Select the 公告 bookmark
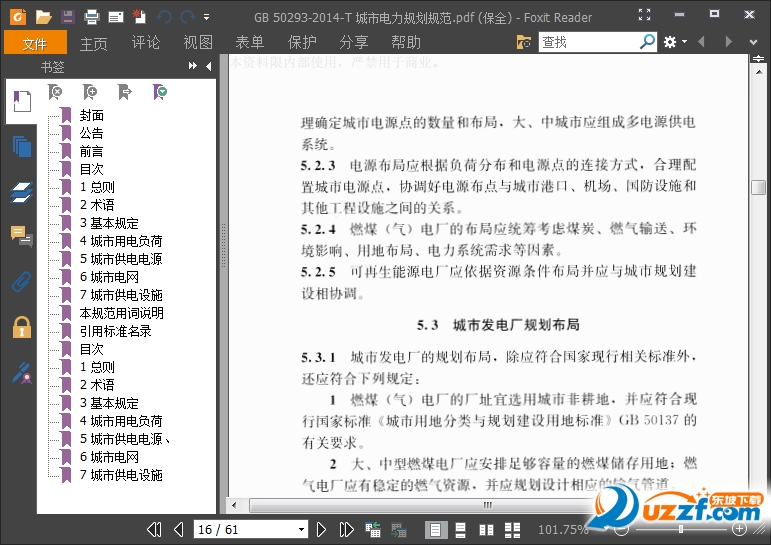 click(91, 133)
